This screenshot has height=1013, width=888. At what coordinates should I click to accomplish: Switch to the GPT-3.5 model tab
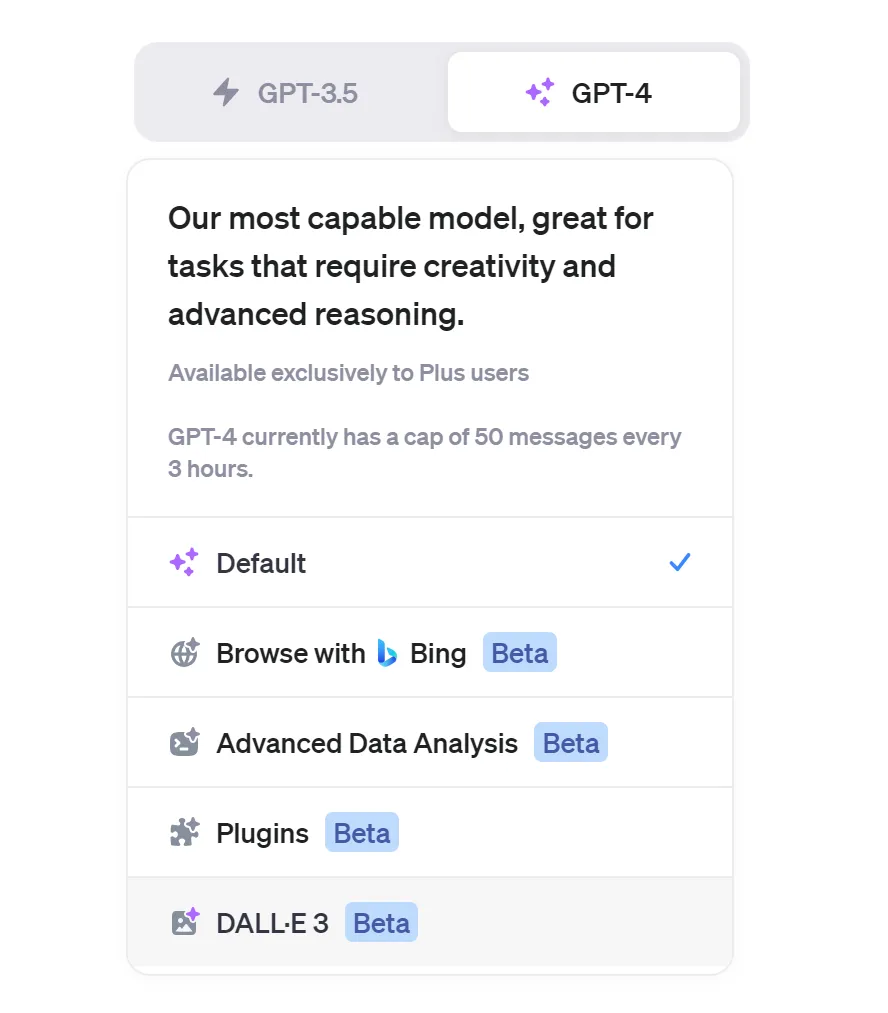pos(290,93)
